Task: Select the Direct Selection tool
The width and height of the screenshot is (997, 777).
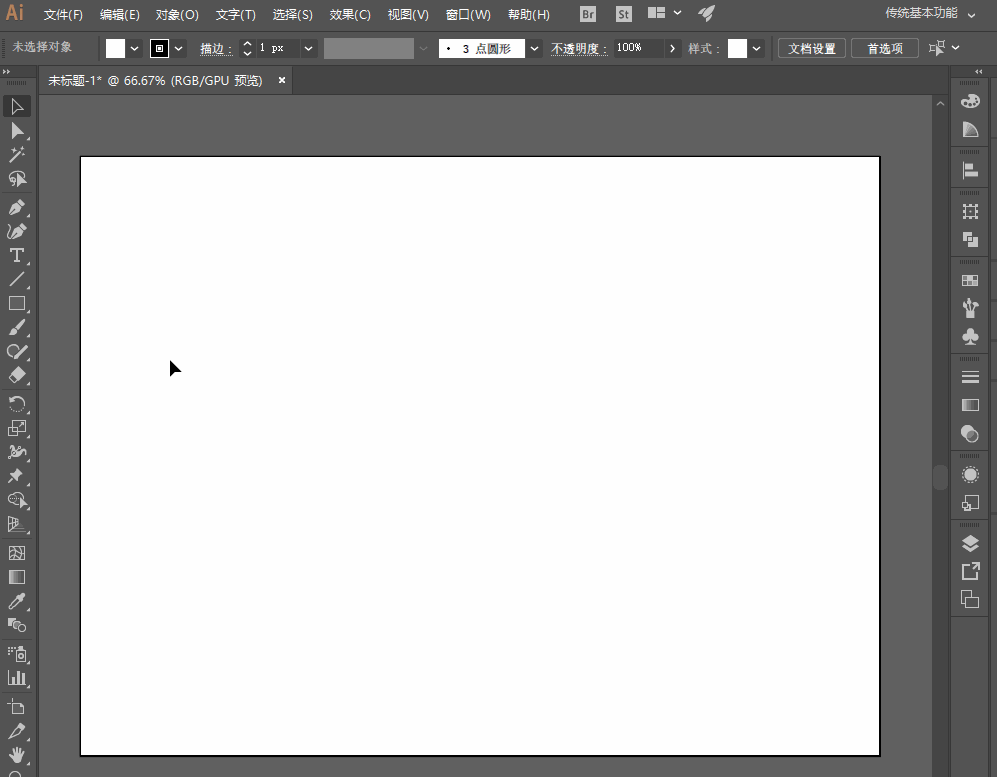Action: [x=17, y=130]
